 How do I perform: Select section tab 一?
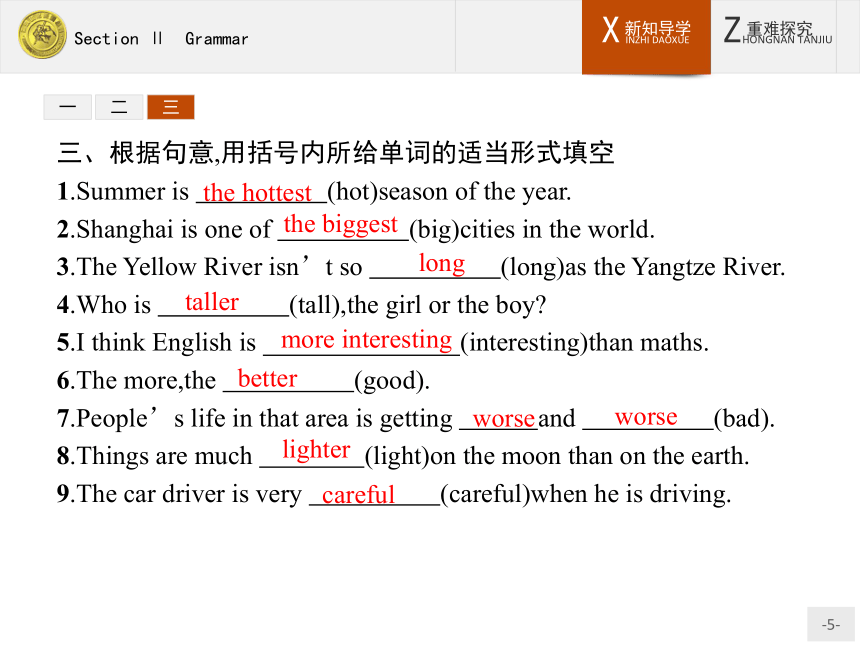click(x=67, y=107)
